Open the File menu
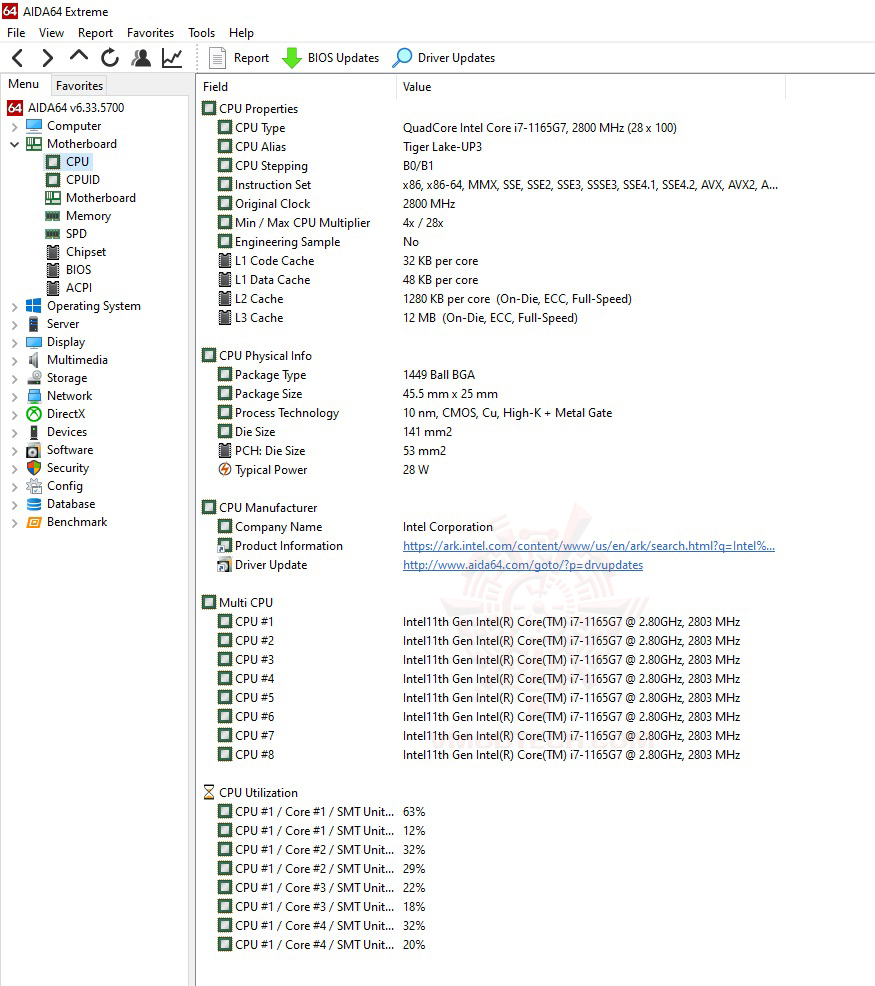 [16, 33]
